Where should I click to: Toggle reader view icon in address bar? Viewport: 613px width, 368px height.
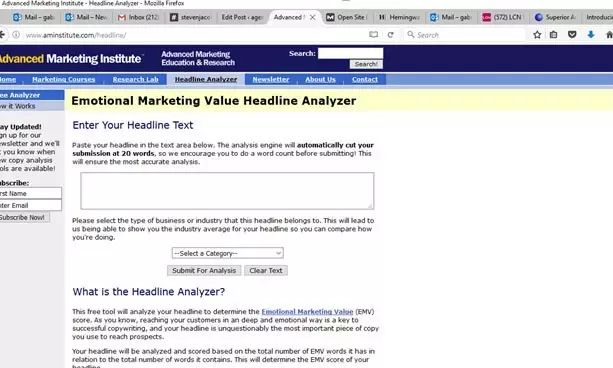click(x=373, y=35)
